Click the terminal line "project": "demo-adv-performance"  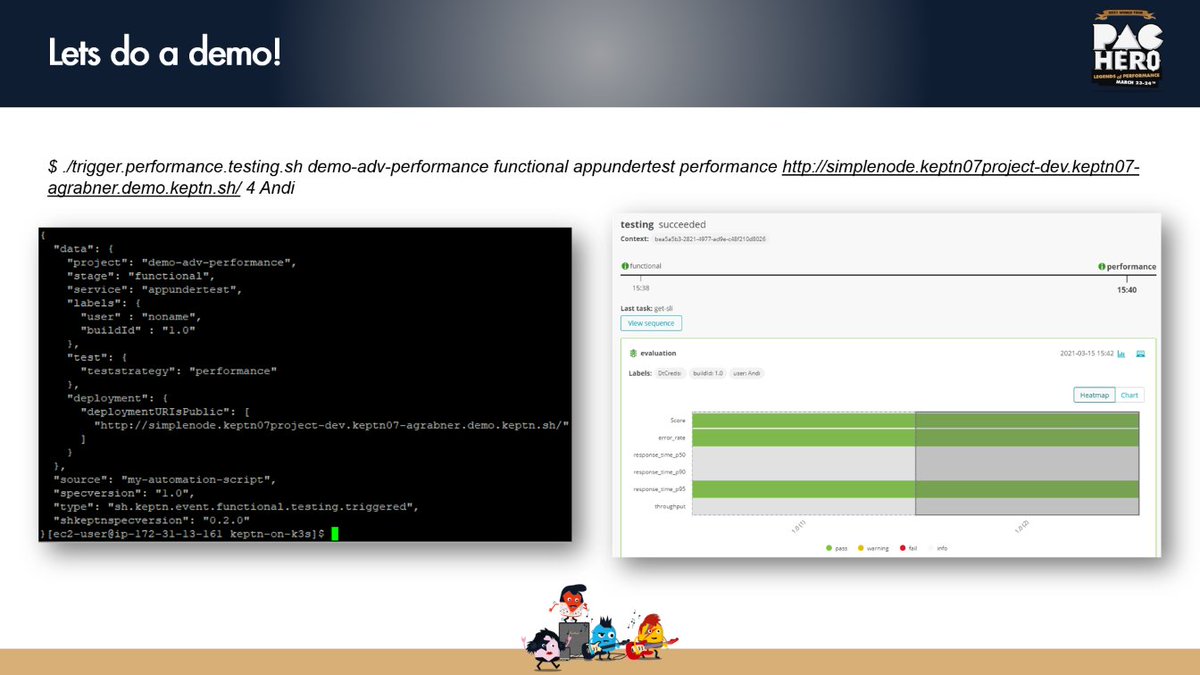(x=182, y=262)
